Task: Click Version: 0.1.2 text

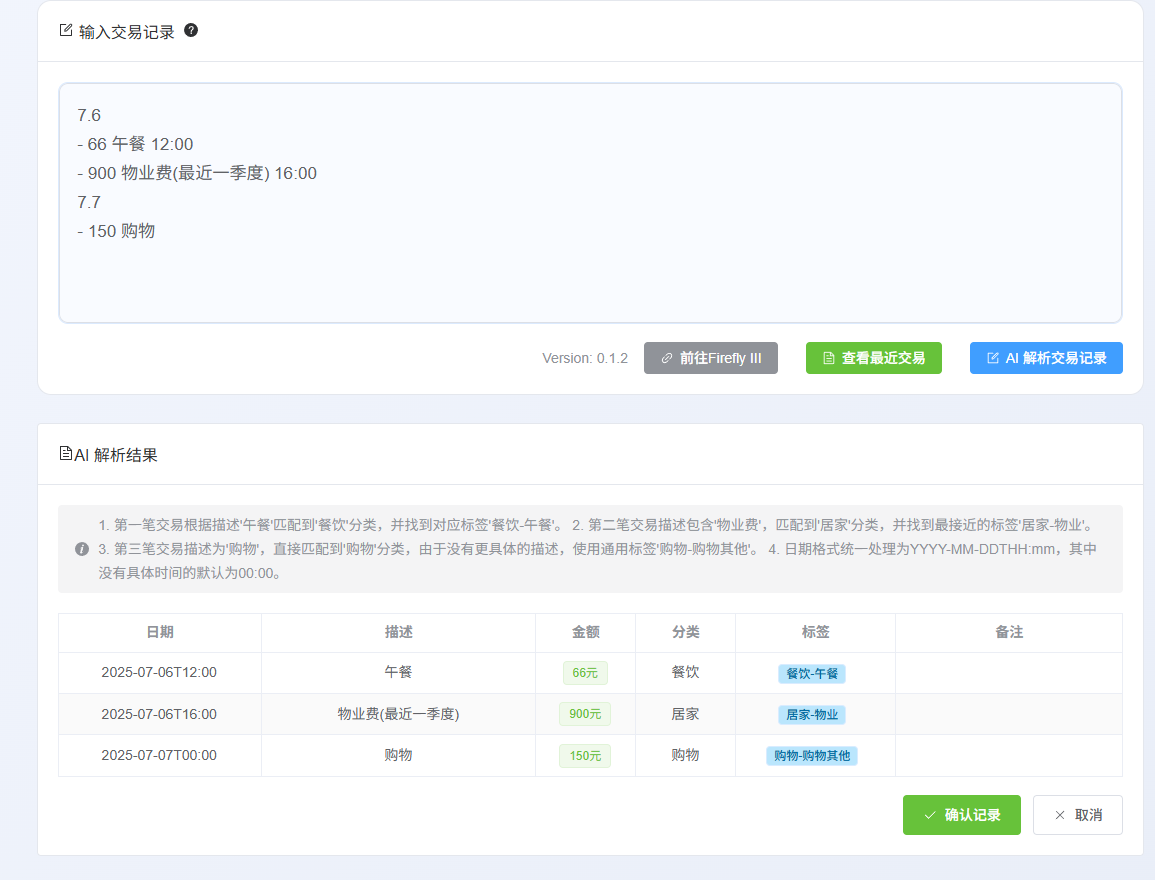Action: [585, 359]
